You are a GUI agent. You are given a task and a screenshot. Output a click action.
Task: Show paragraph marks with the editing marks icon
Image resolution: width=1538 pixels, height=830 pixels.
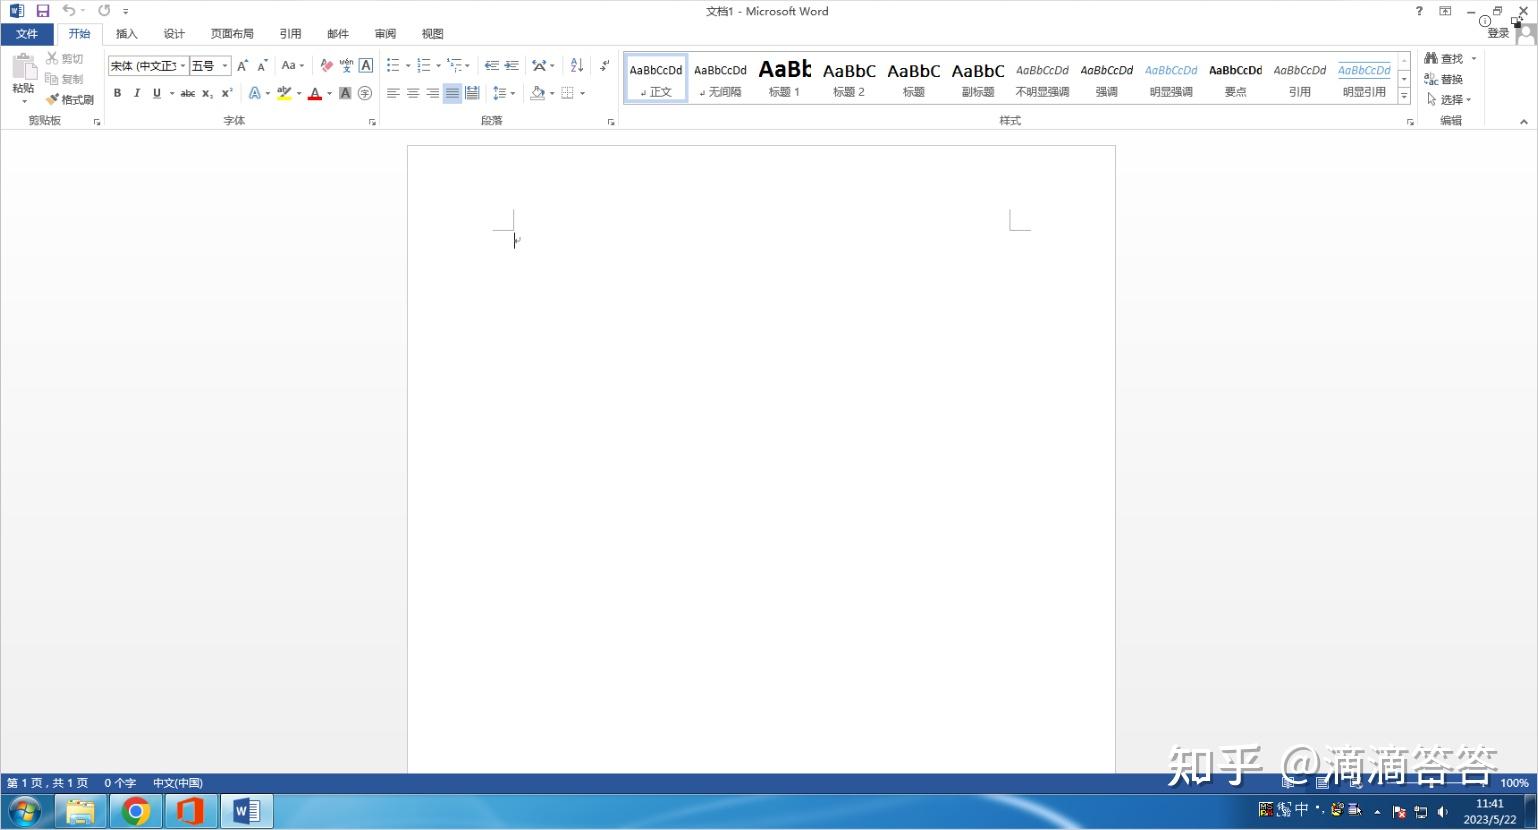click(x=604, y=65)
